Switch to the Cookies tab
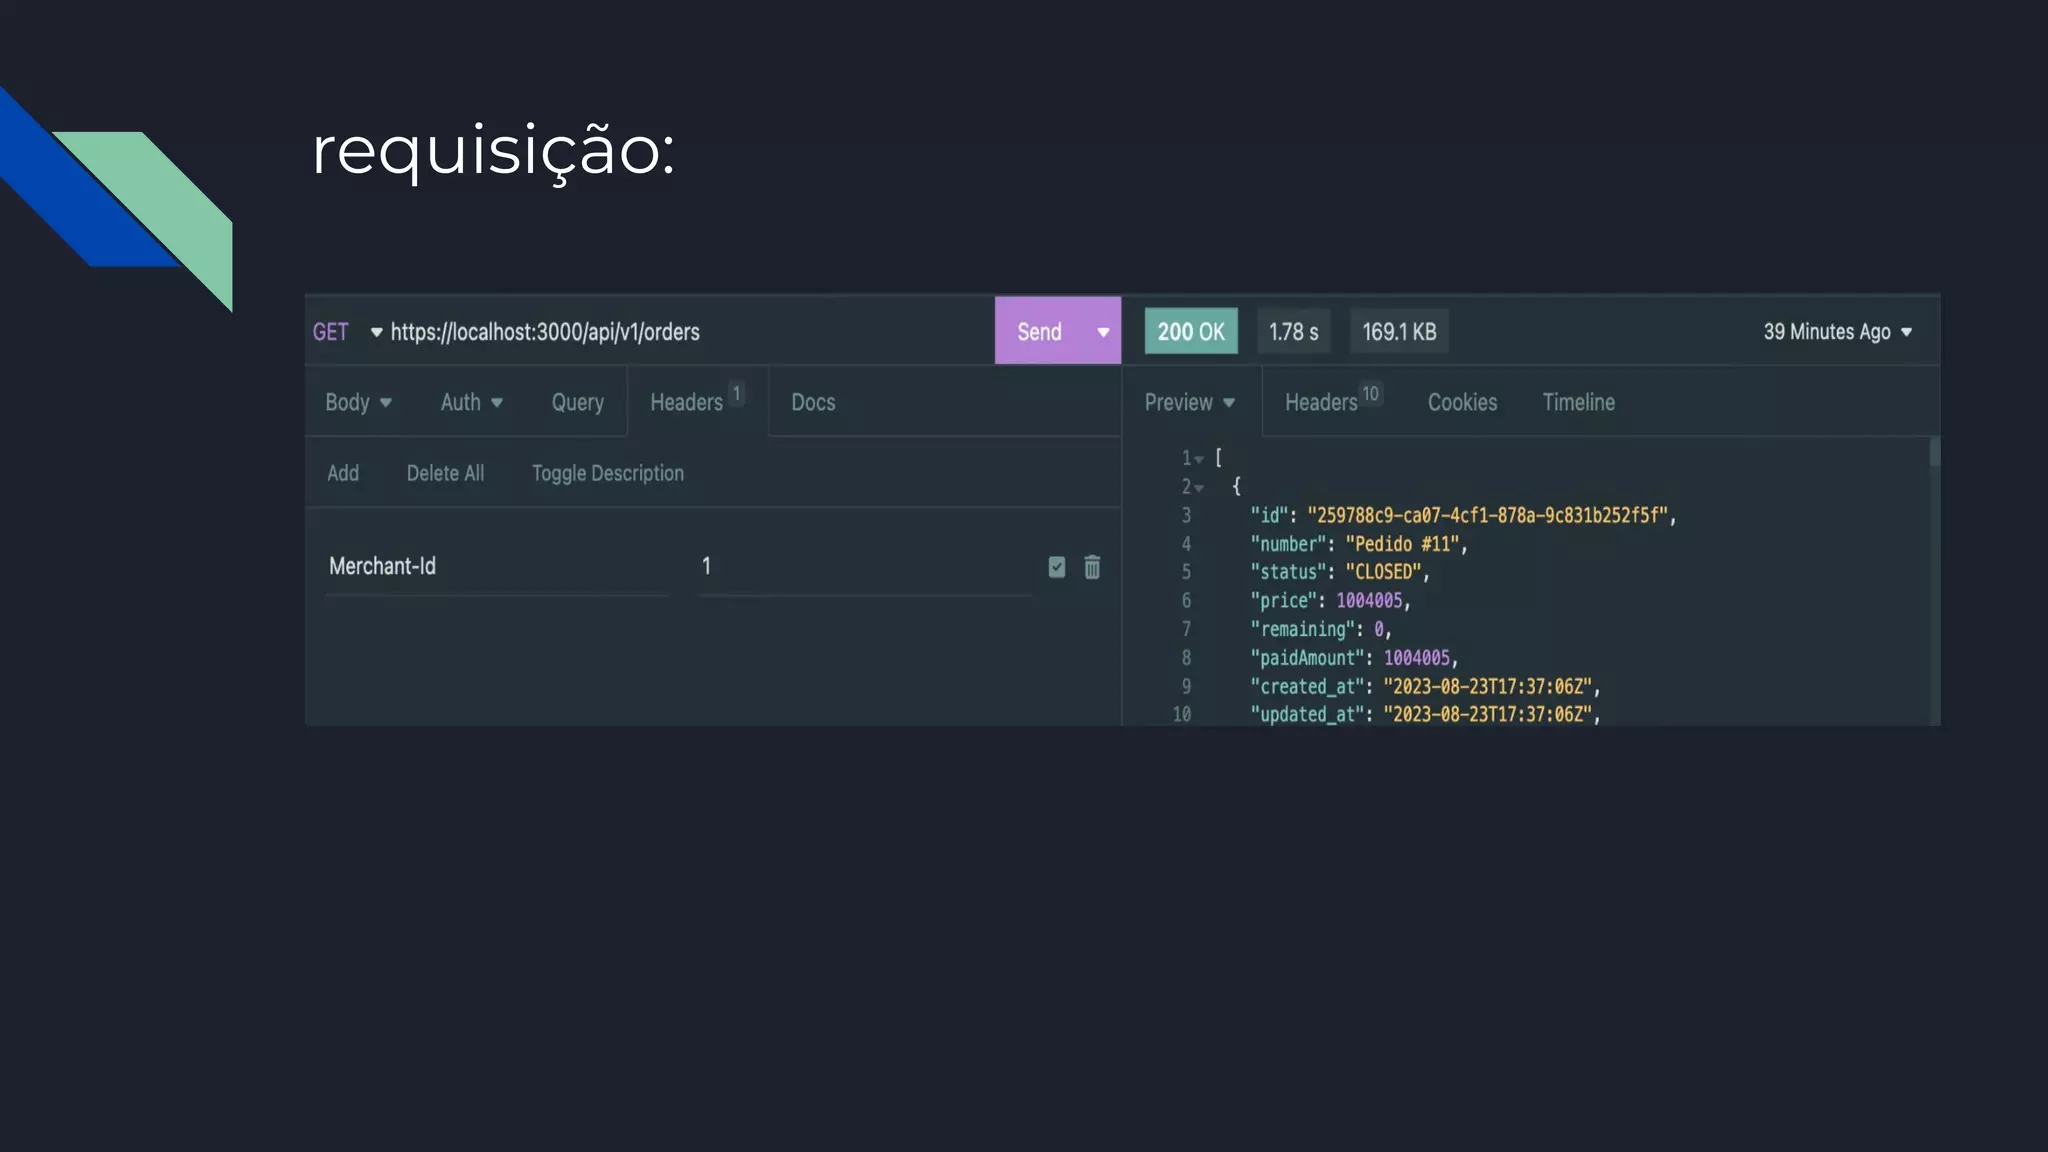Screen dimensions: 2048x1152 click(x=1462, y=402)
